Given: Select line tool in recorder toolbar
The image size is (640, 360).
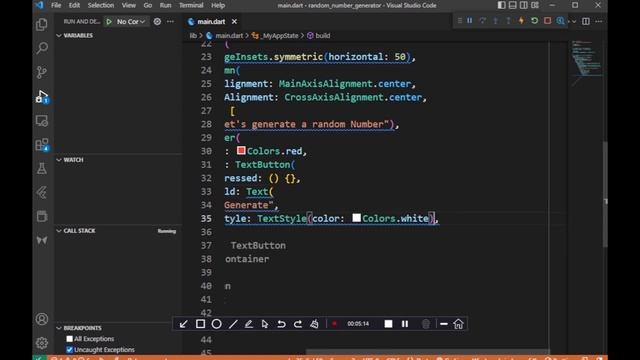Looking at the screenshot, I should 233,324.
